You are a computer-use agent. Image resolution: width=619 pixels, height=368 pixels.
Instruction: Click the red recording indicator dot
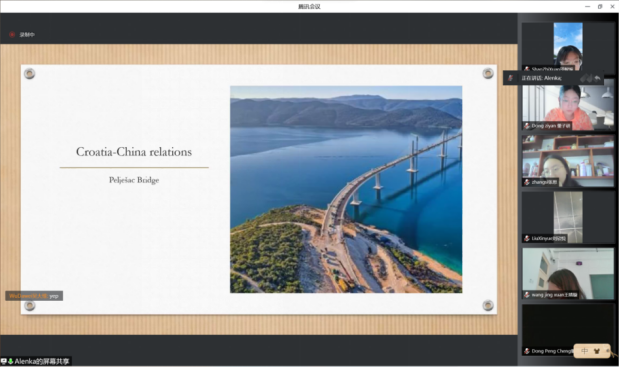click(x=12, y=35)
